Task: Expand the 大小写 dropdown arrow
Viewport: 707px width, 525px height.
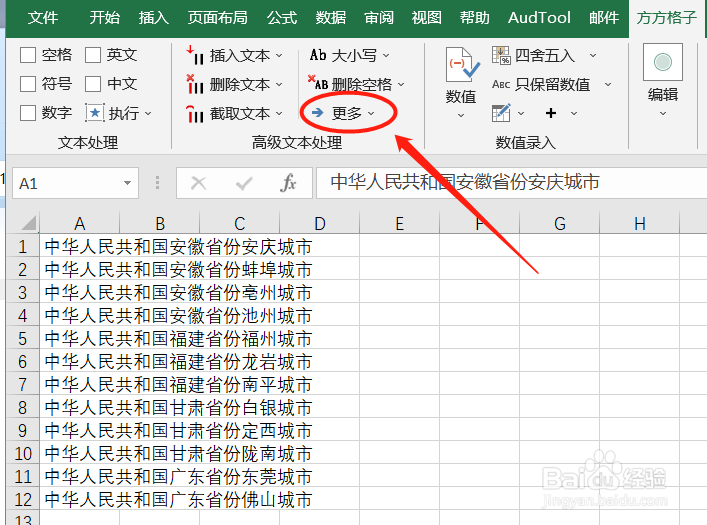Action: (386, 56)
